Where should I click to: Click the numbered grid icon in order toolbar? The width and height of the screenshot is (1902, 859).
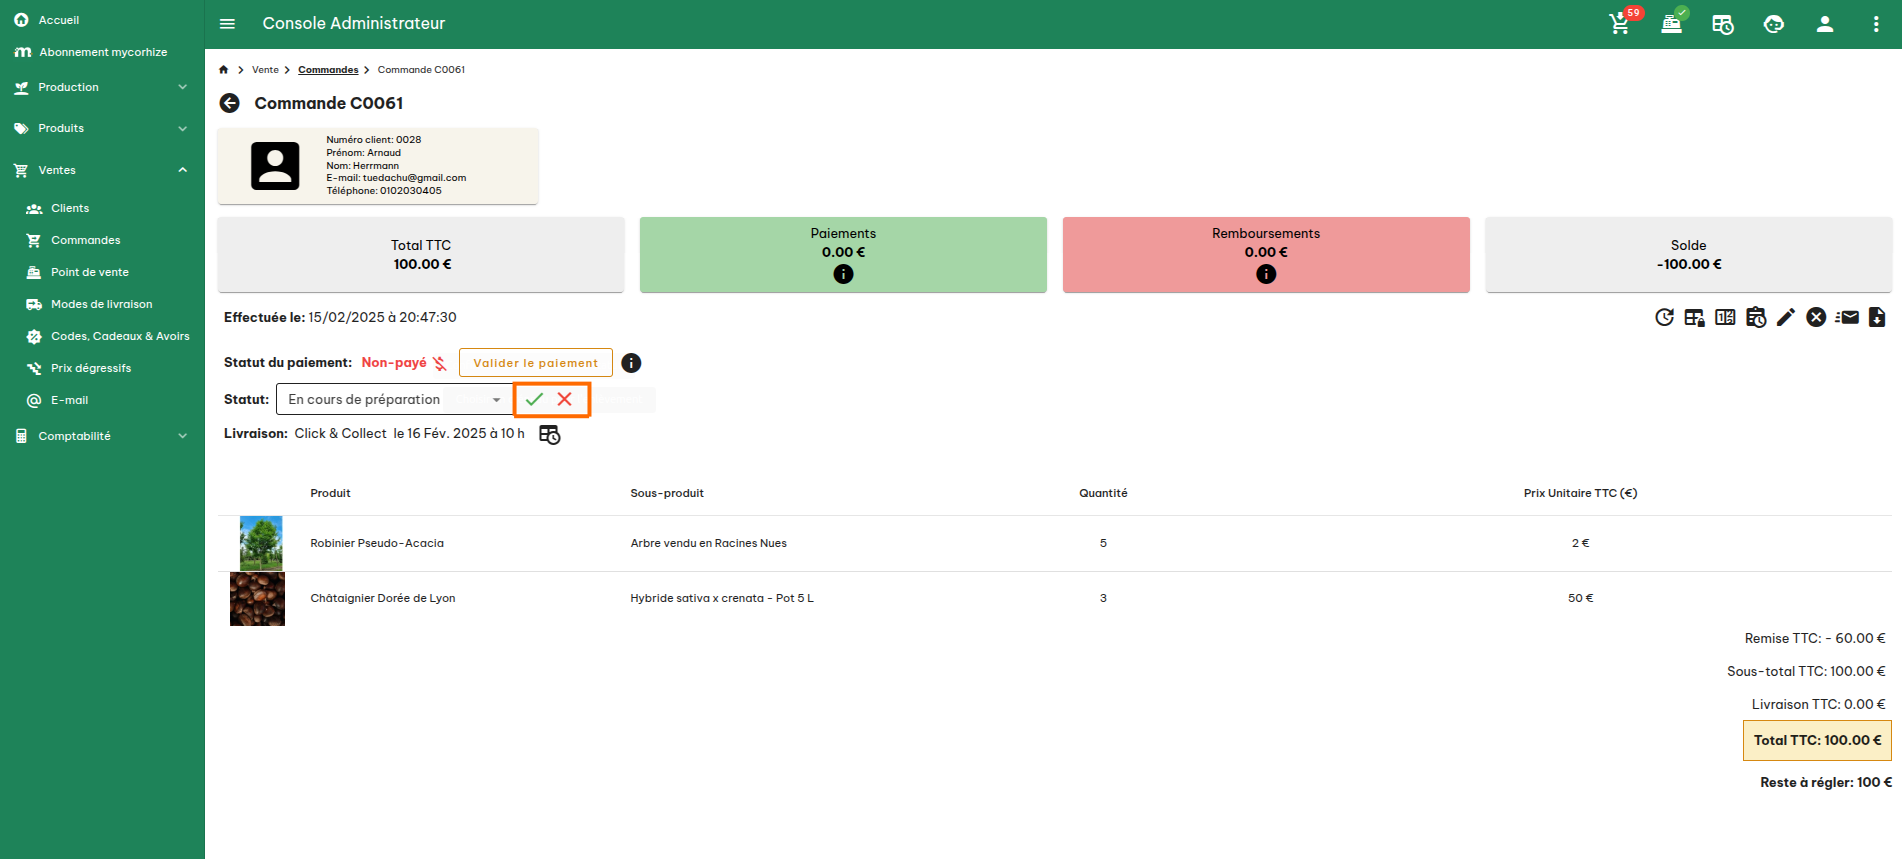pyautogui.click(x=1725, y=317)
